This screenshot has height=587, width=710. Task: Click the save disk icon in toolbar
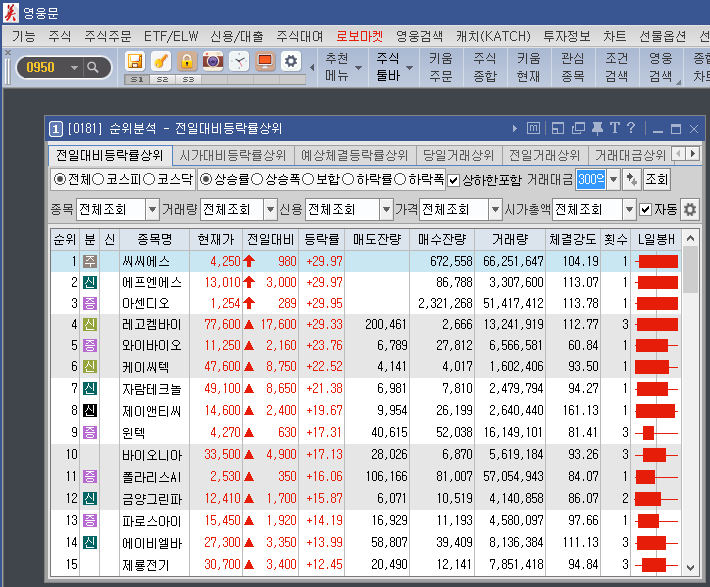pos(135,61)
